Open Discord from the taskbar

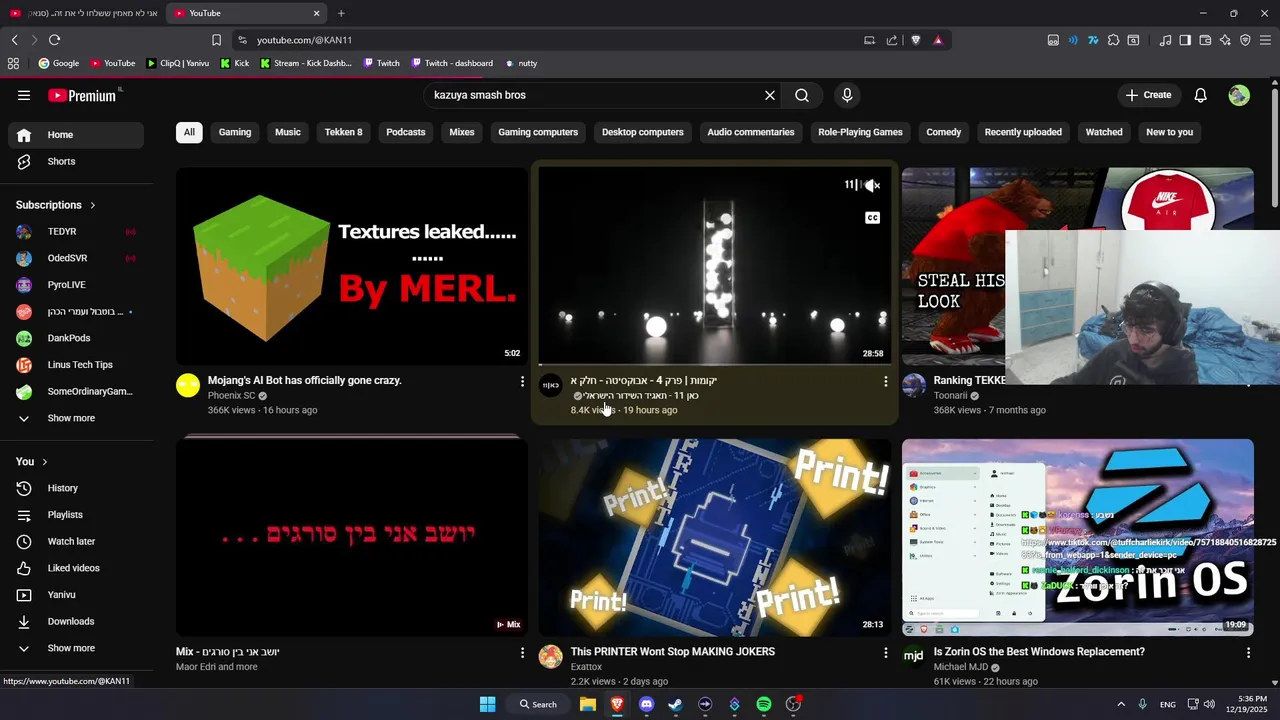point(646,704)
